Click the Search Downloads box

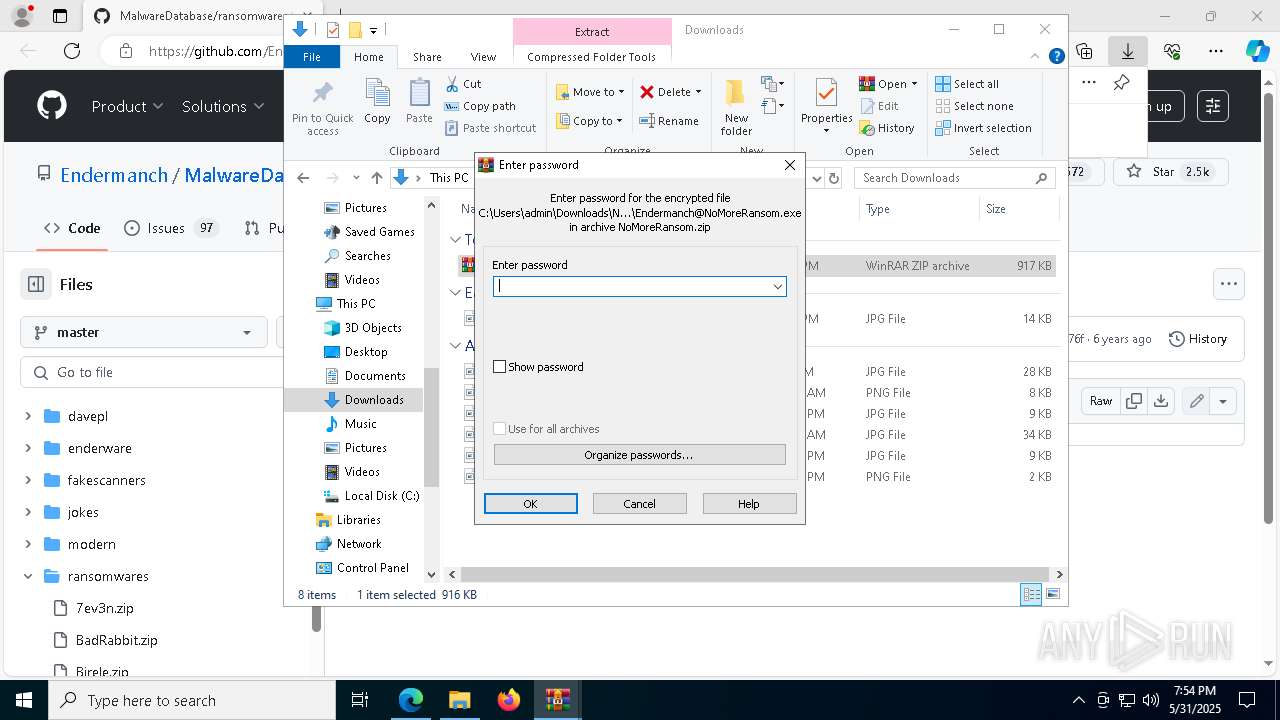click(955, 178)
